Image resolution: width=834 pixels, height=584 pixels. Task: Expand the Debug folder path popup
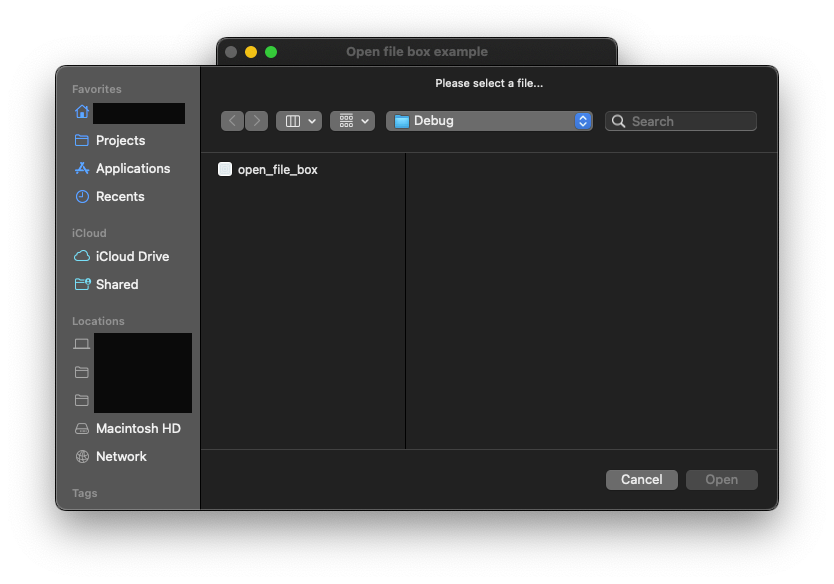pyautogui.click(x=489, y=121)
